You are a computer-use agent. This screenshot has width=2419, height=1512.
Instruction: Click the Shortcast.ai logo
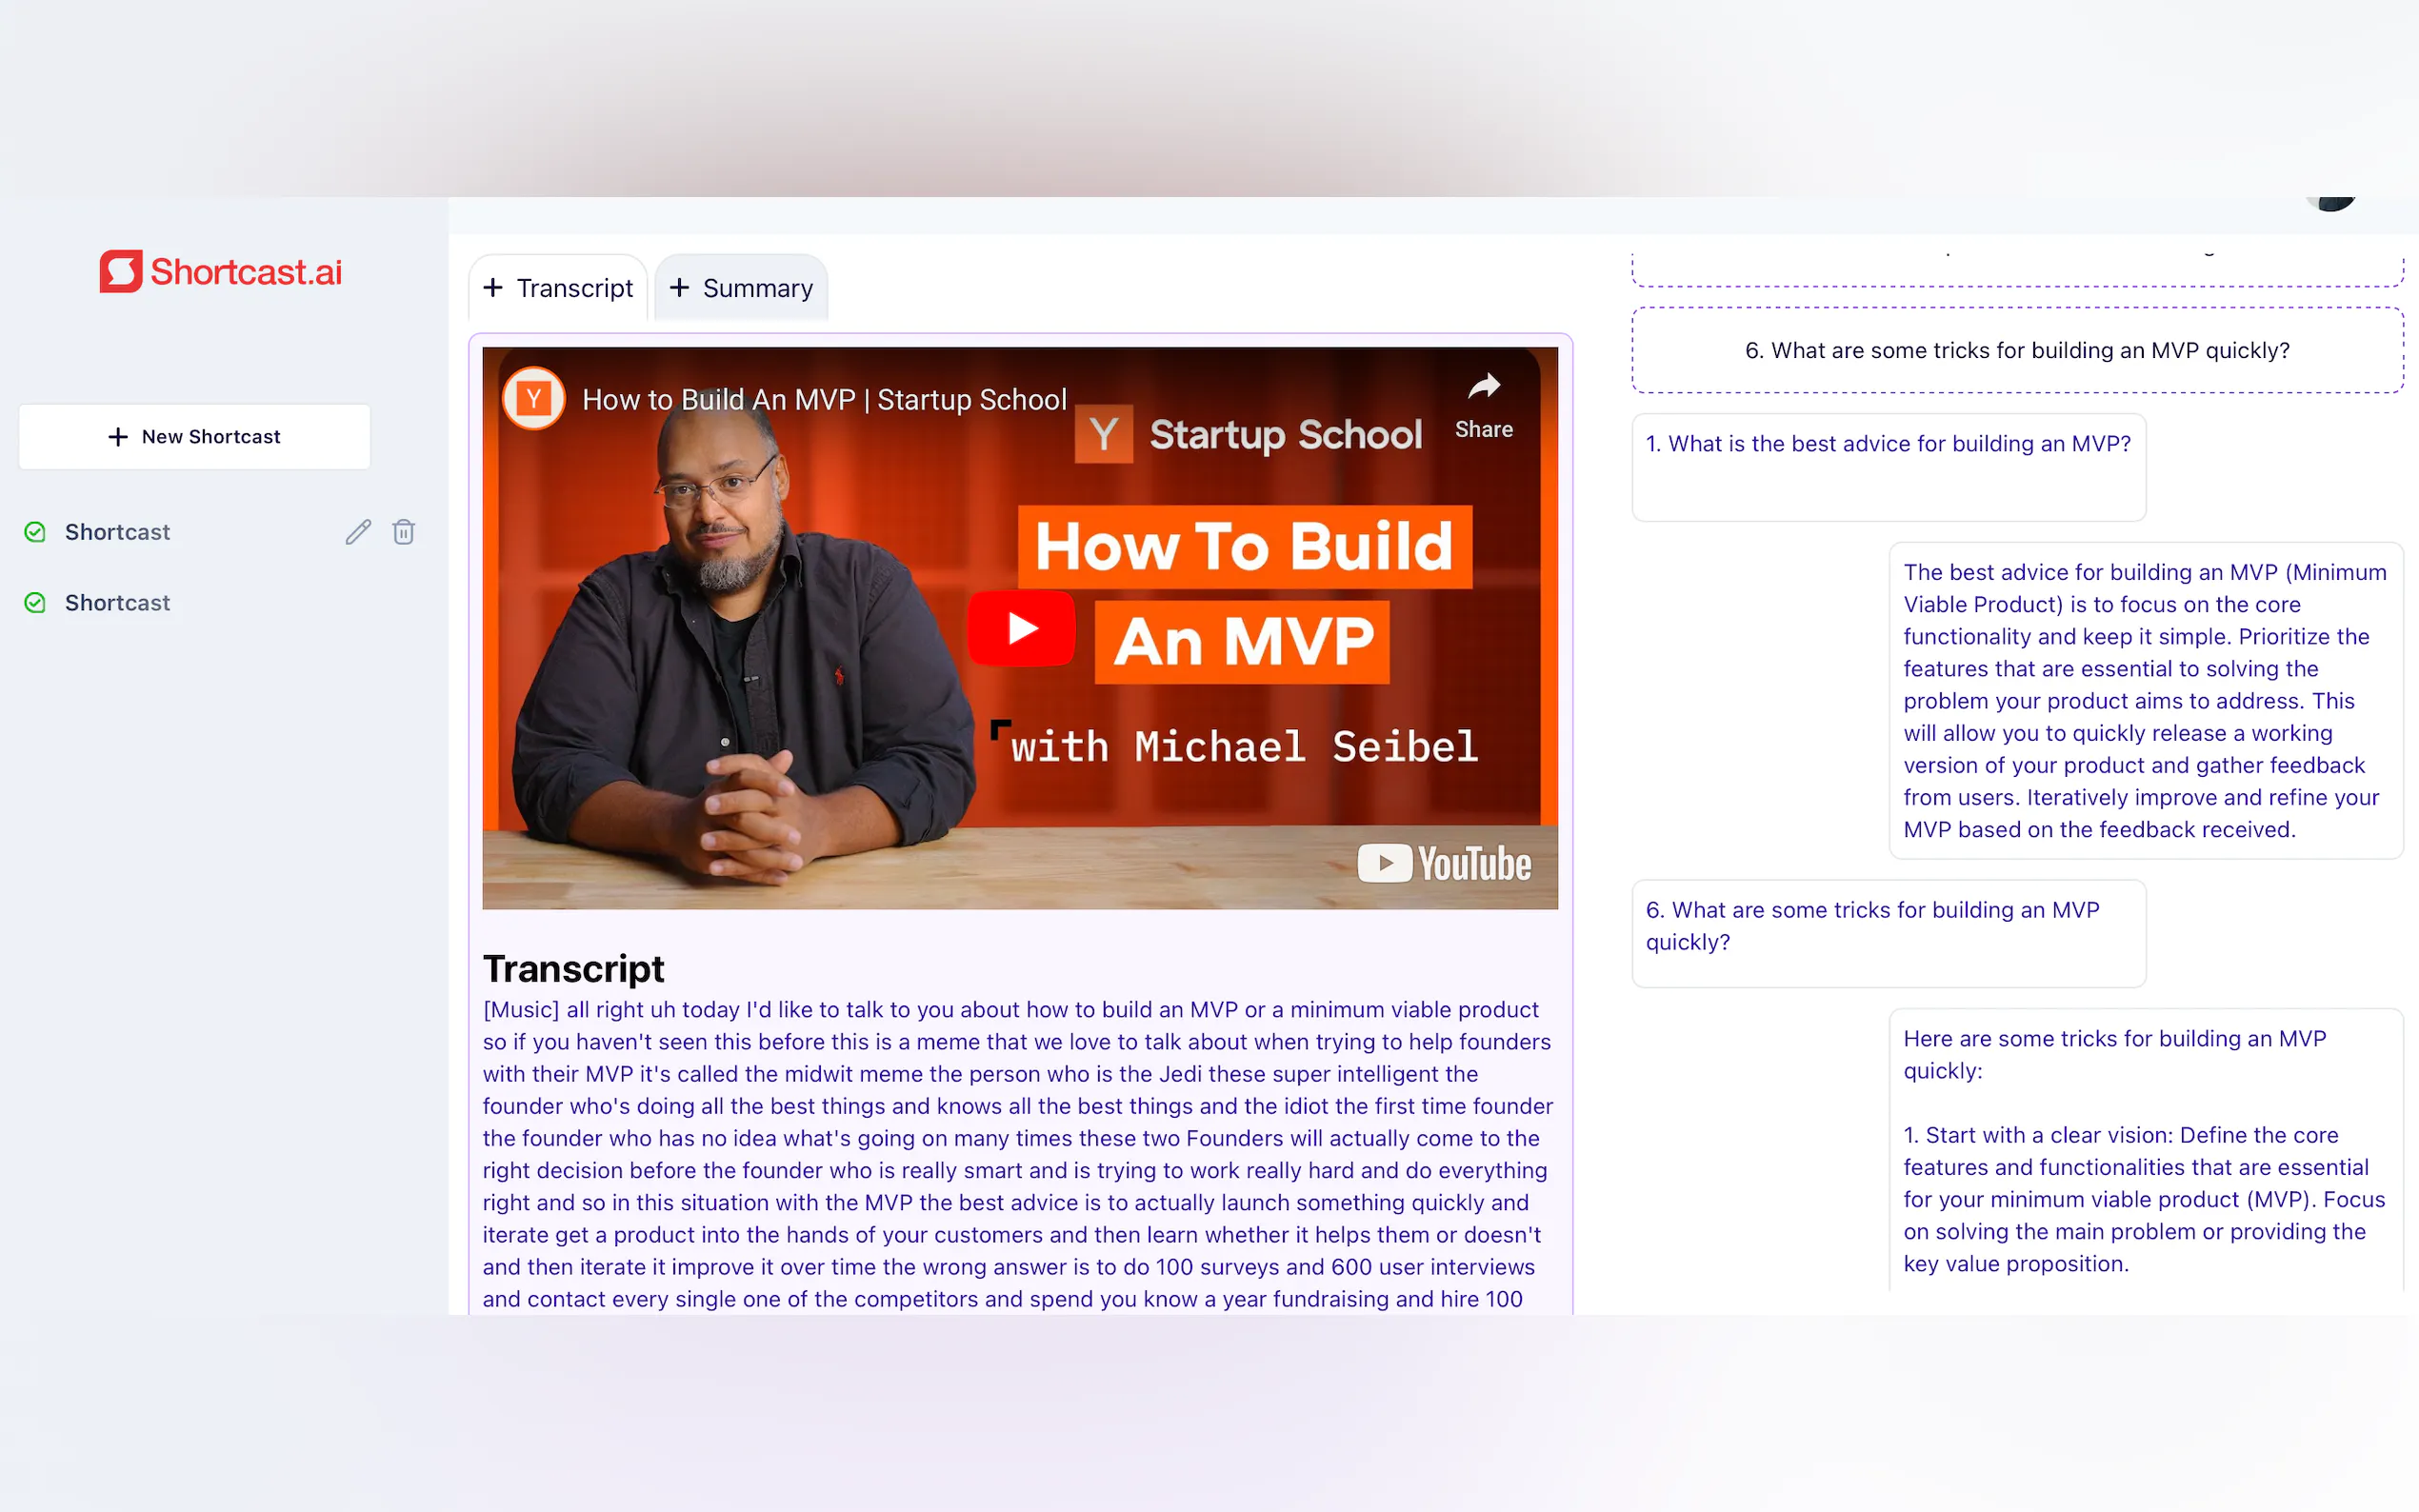pos(220,271)
